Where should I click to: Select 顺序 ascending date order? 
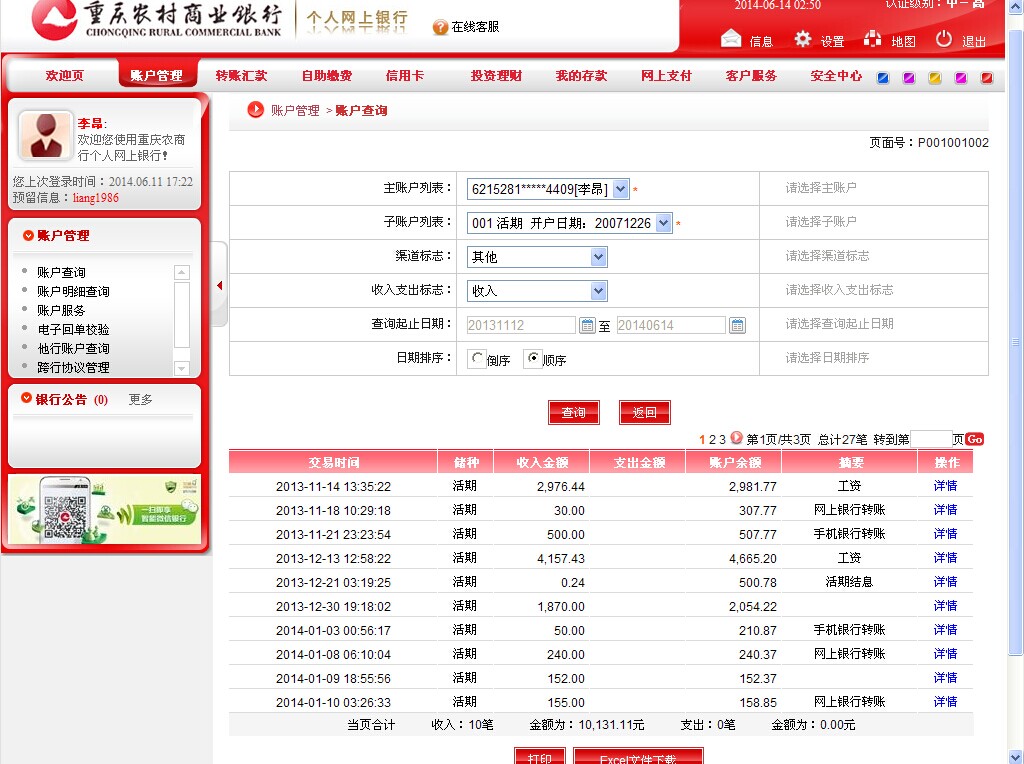pyautogui.click(x=533, y=359)
